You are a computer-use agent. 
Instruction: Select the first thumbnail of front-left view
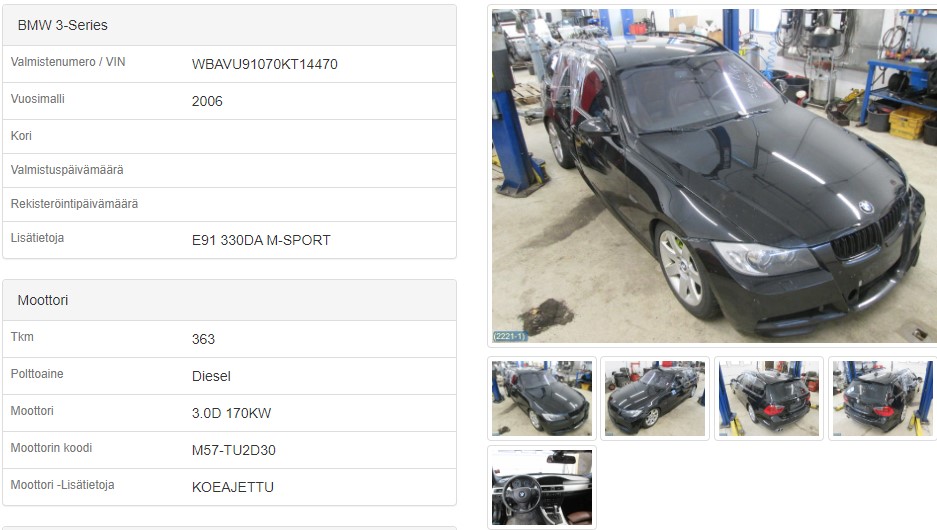[x=542, y=399]
